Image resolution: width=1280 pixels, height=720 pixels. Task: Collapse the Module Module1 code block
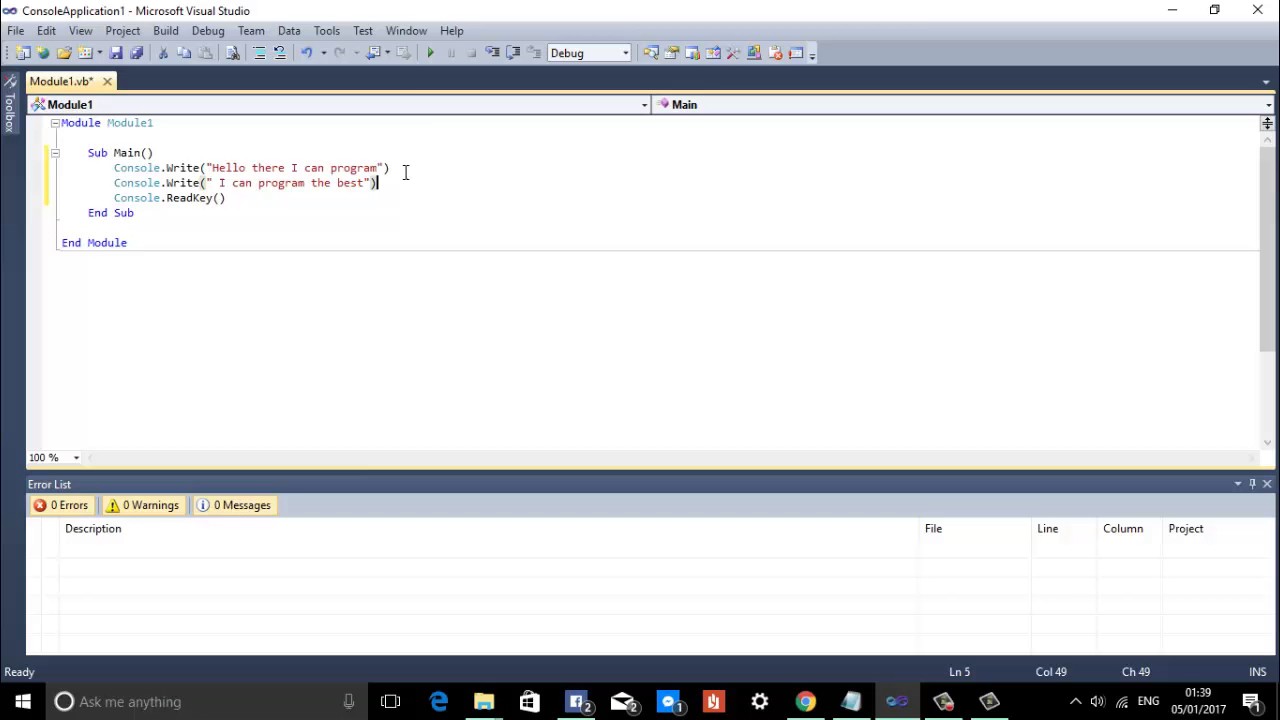(x=55, y=123)
